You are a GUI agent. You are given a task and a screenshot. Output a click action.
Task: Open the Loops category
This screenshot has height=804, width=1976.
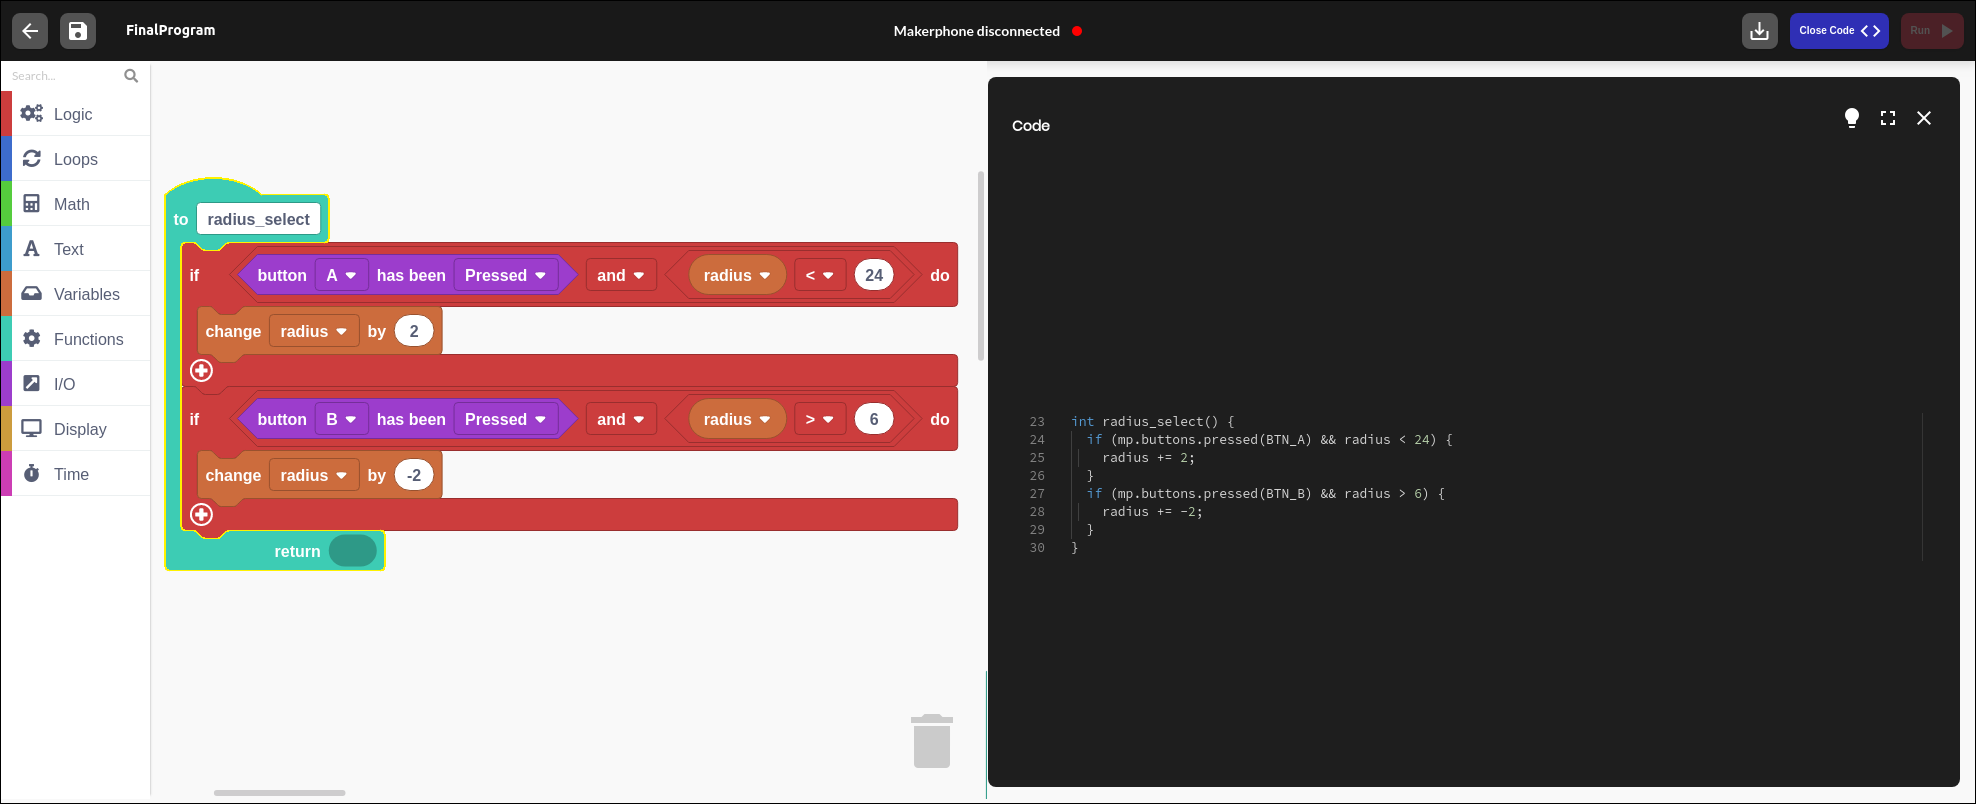(x=76, y=159)
